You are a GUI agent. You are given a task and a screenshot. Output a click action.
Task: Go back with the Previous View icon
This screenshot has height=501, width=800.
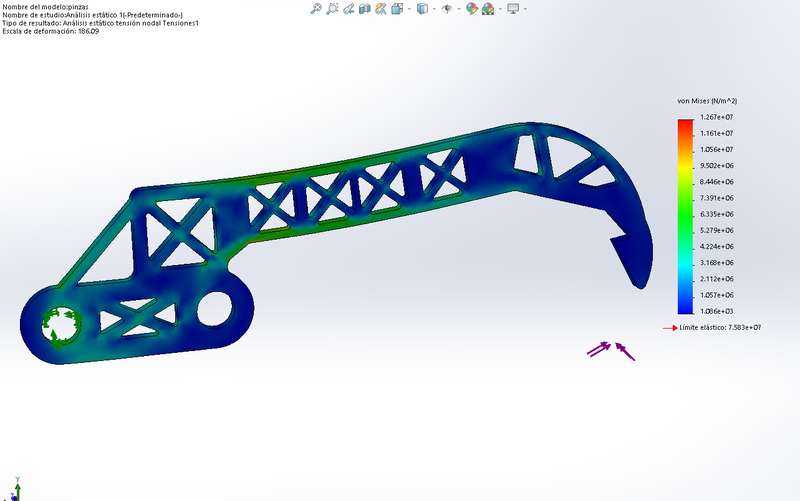(x=348, y=9)
